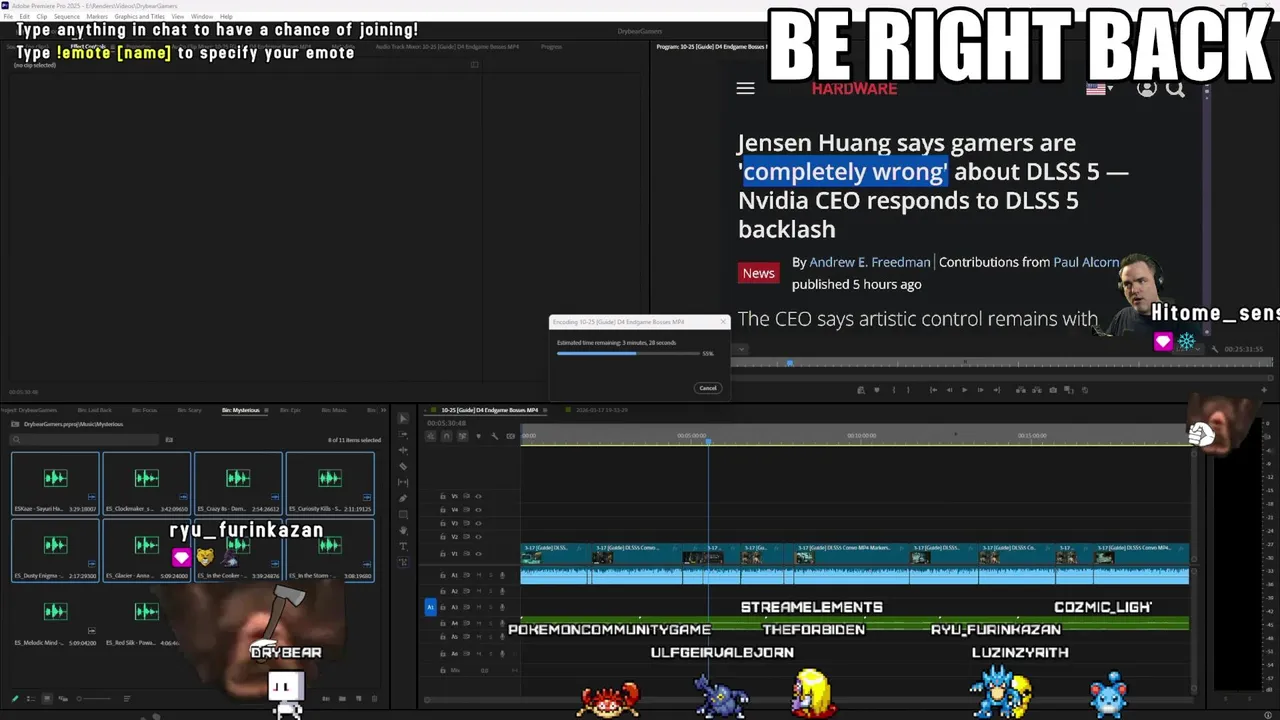1280x720 pixels.
Task: Open the File menu
Action: [8, 17]
